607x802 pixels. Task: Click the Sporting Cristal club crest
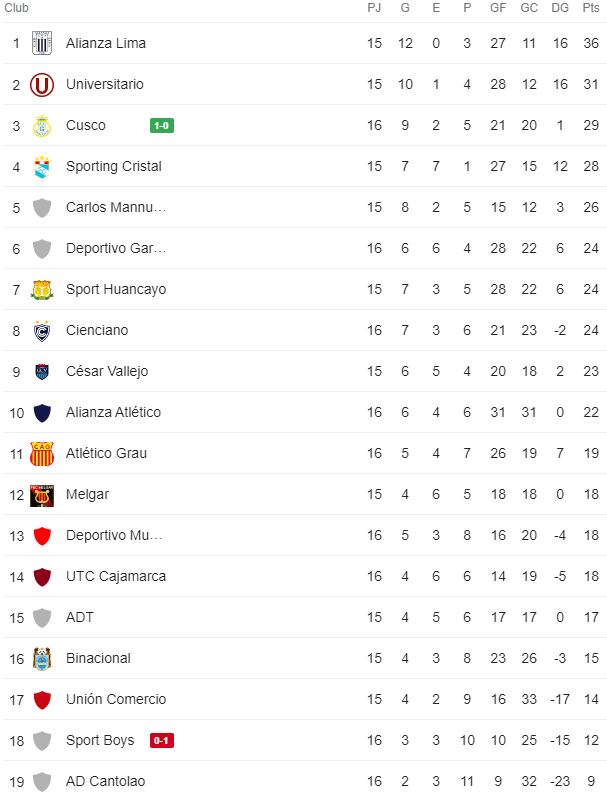pyautogui.click(x=42, y=167)
